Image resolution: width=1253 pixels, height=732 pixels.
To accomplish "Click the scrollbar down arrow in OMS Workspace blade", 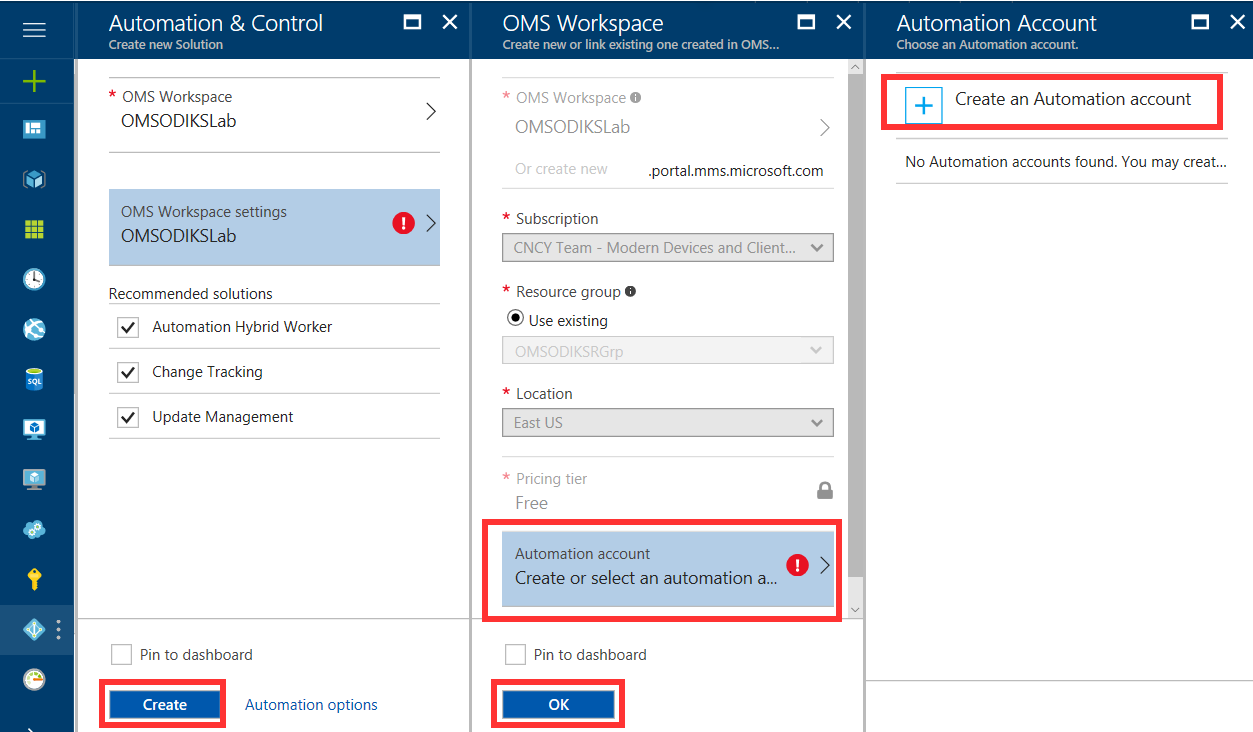I will (854, 609).
